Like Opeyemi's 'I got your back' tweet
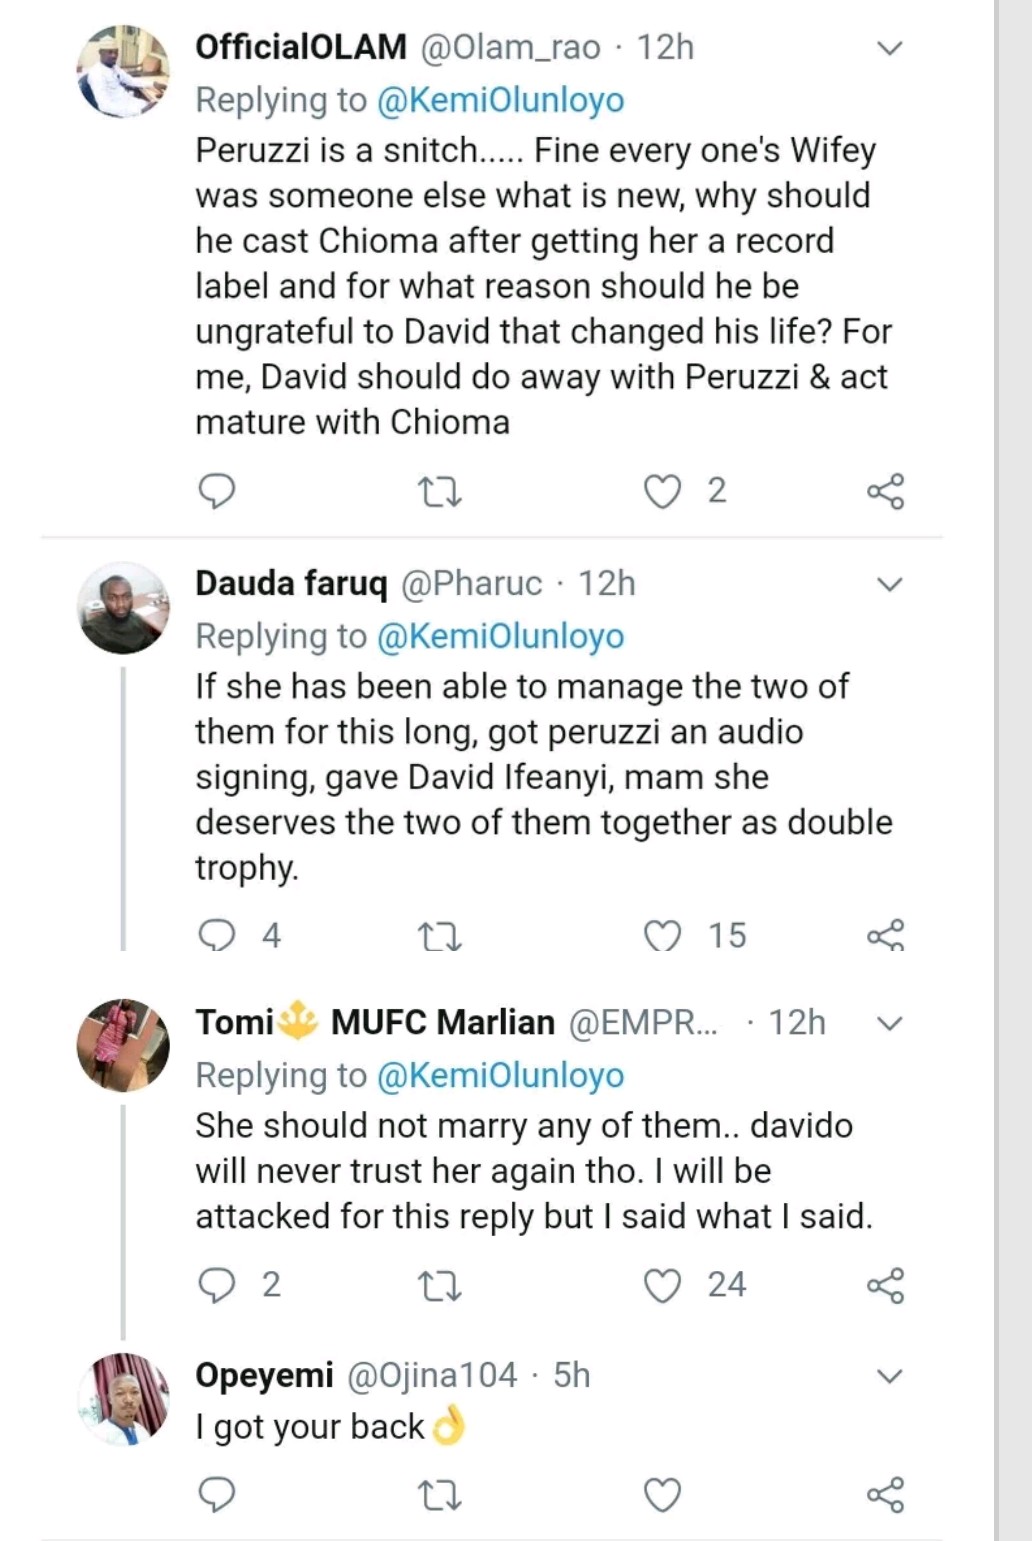The image size is (1032, 1541). [x=661, y=1495]
